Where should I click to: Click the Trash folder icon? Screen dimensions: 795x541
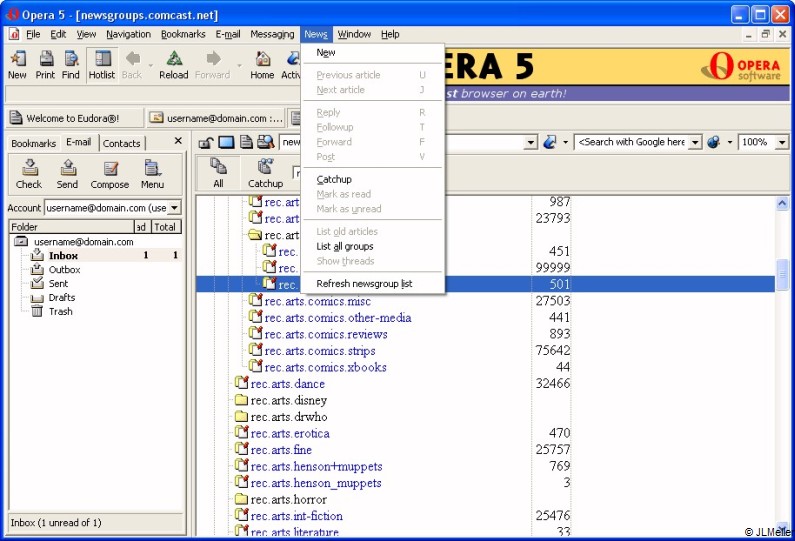click(x=37, y=311)
